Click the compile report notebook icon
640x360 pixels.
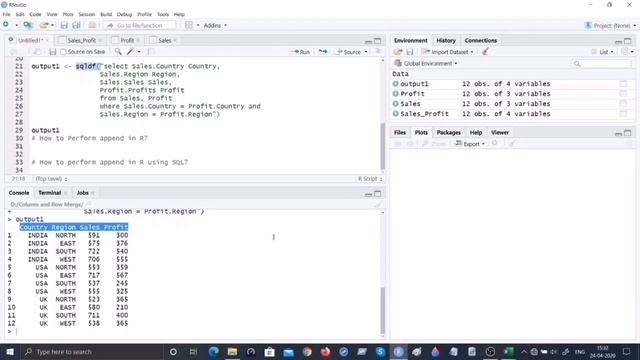pyautogui.click(x=151, y=51)
